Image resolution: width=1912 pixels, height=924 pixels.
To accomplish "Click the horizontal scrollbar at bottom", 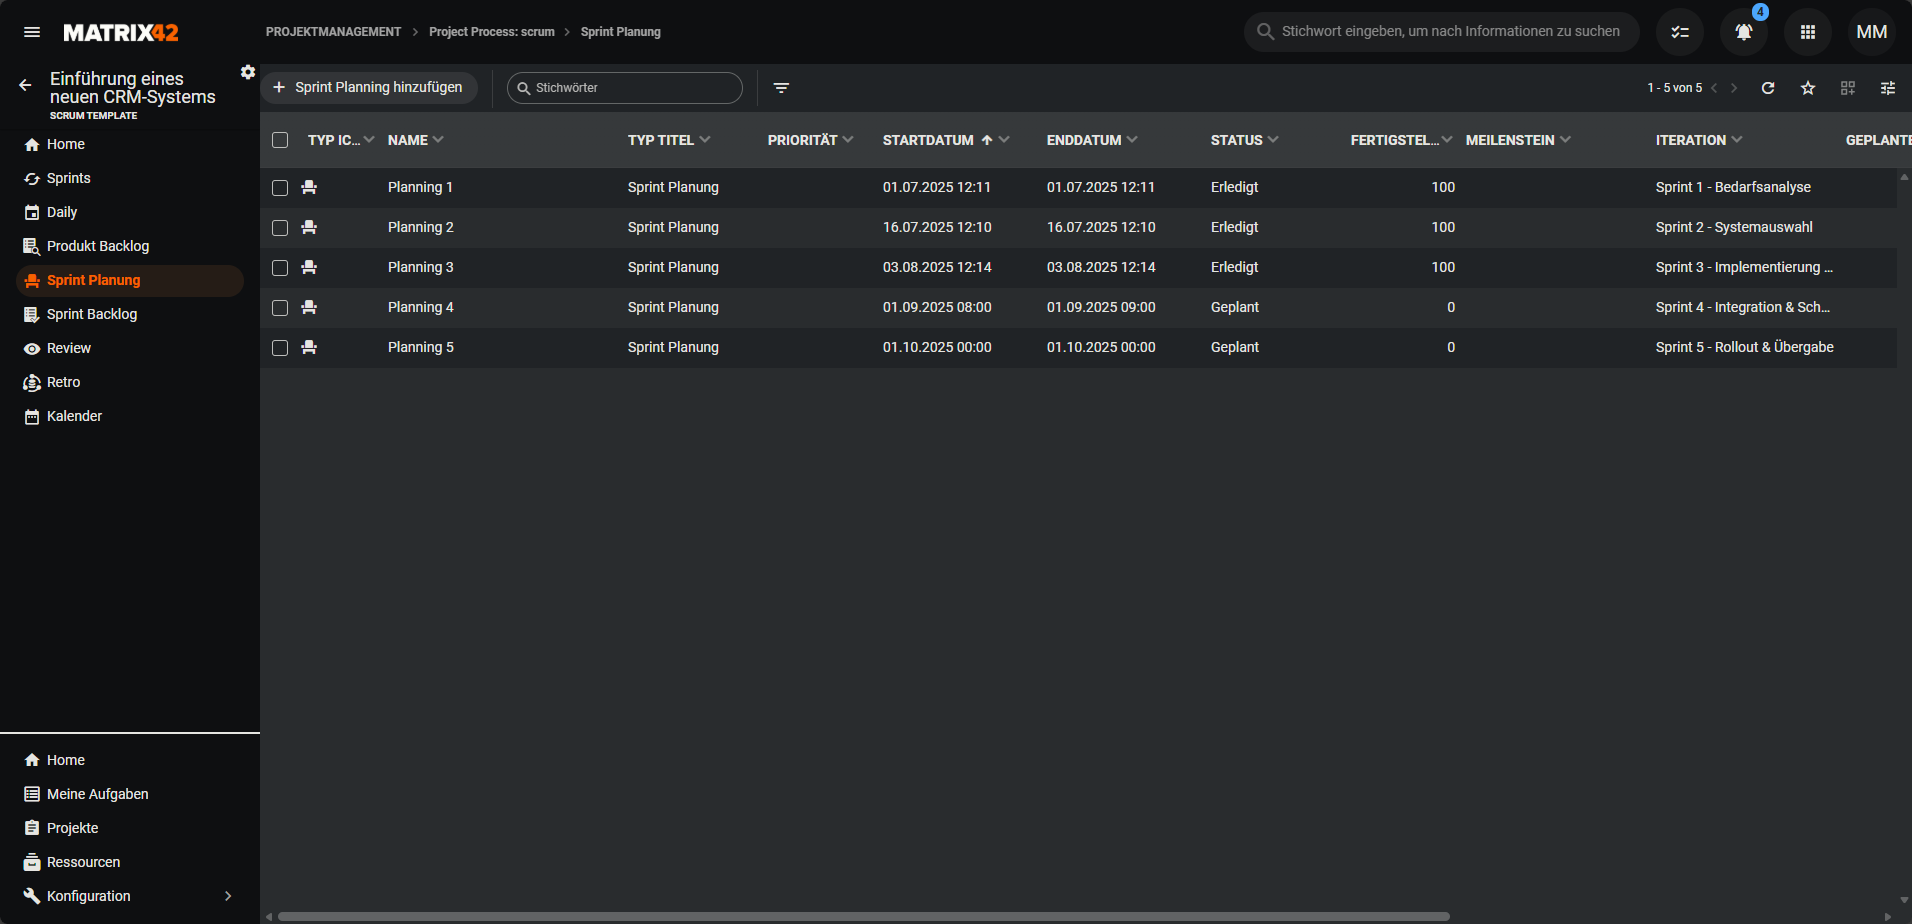I will coord(863,916).
